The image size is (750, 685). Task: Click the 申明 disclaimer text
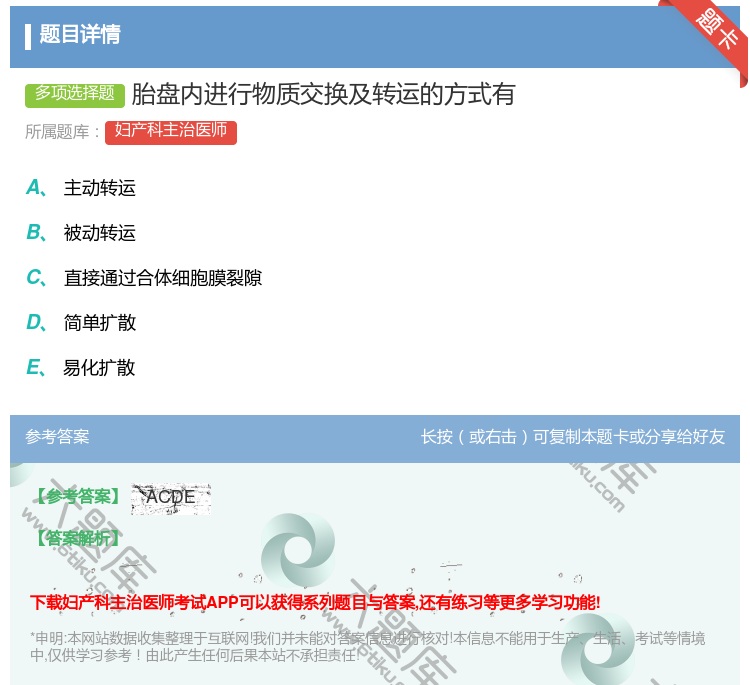(x=367, y=646)
